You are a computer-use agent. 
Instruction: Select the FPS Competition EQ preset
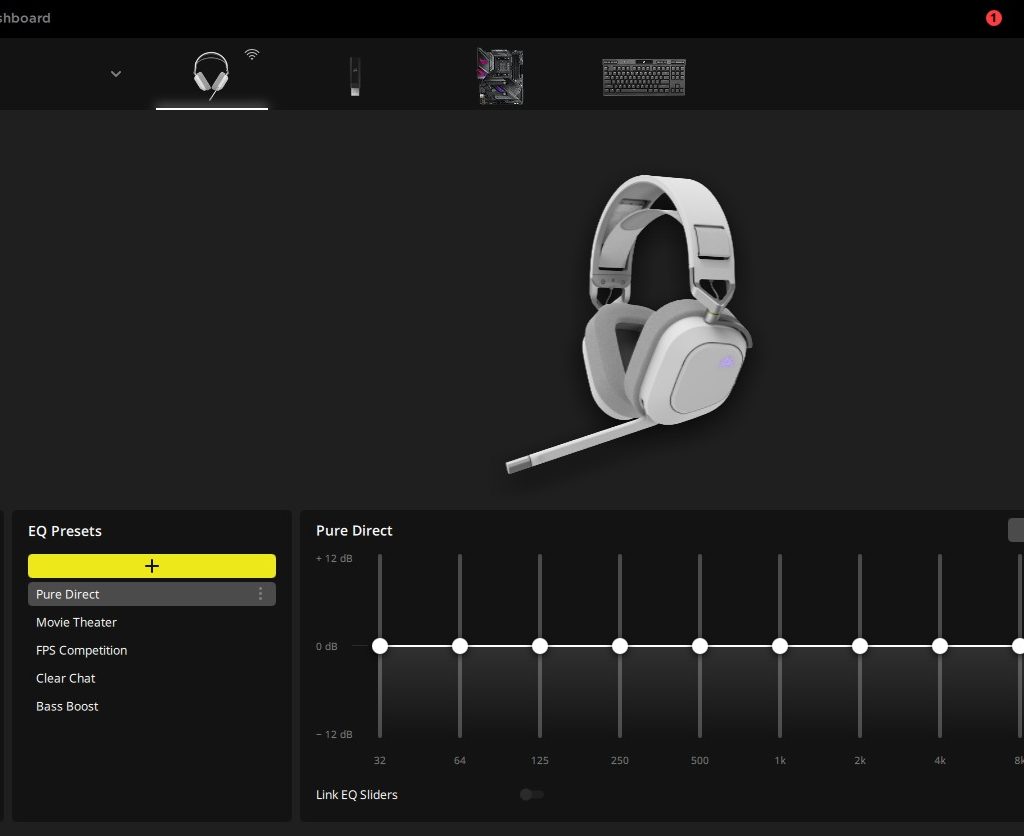81,650
